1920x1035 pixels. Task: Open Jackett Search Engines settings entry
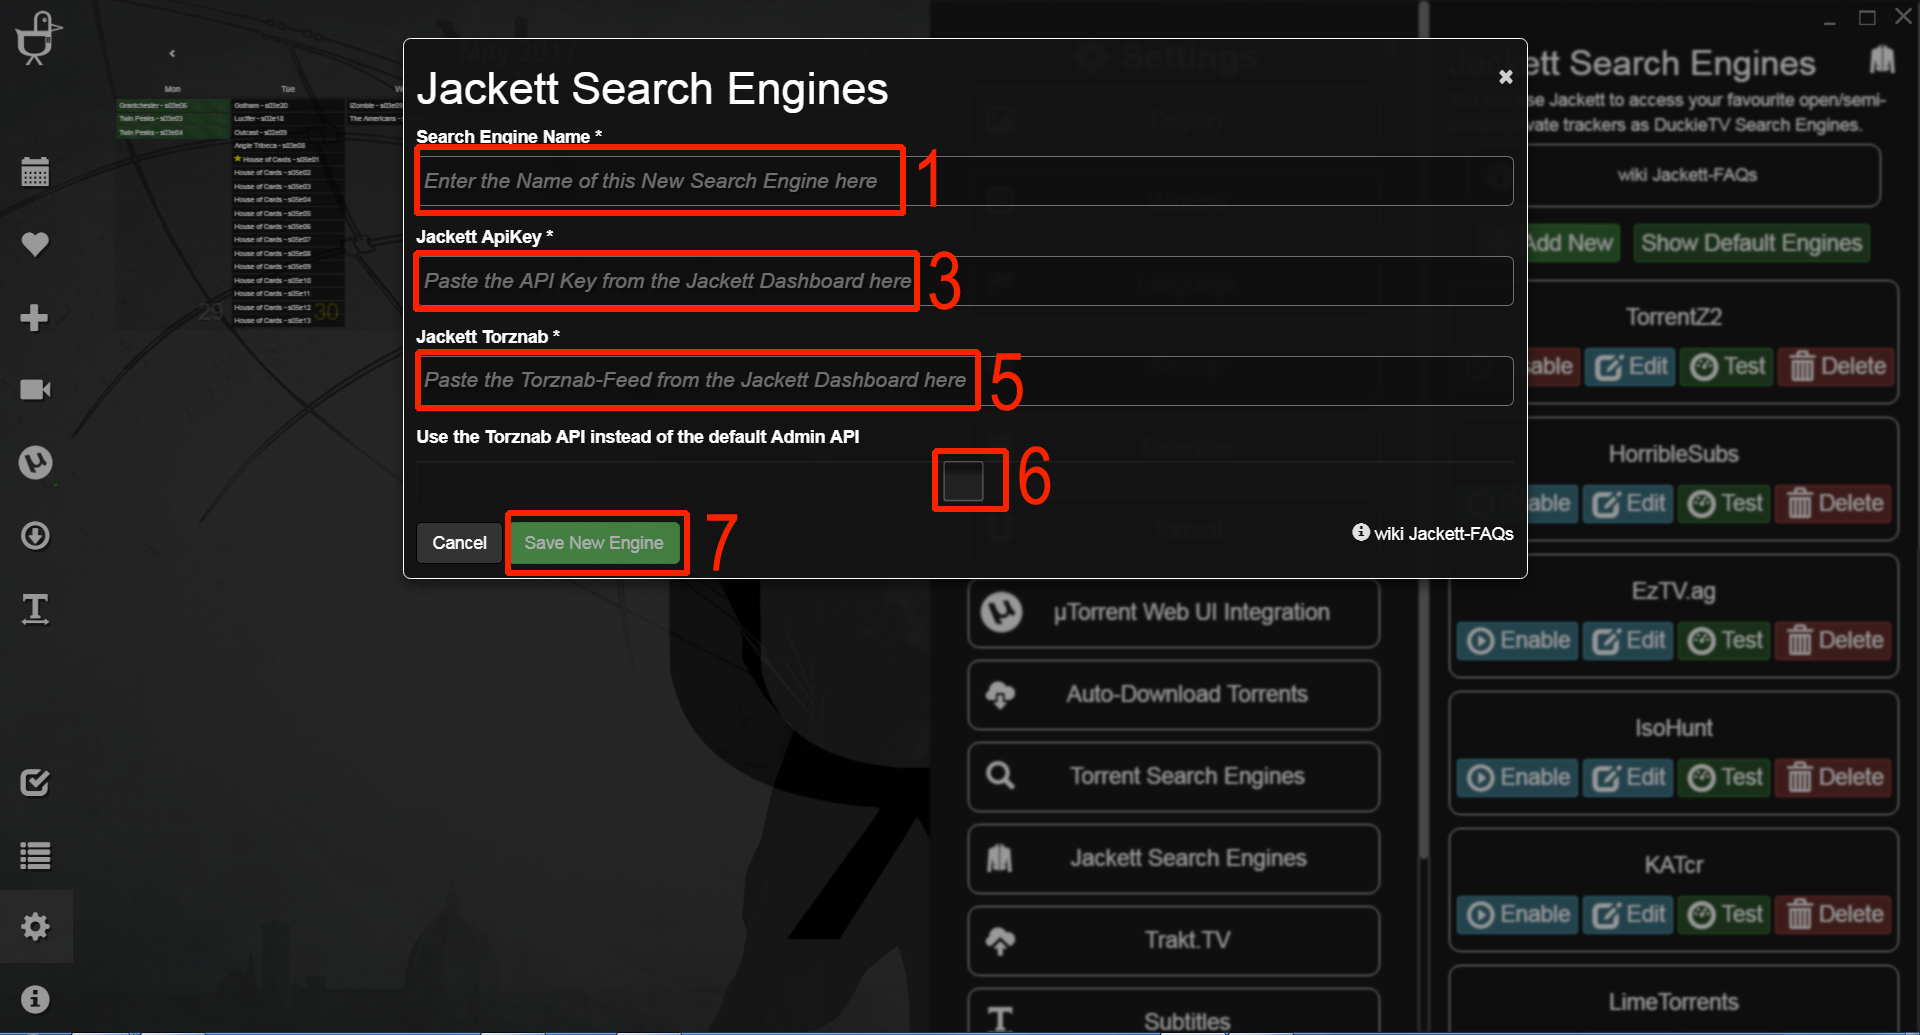pos(1174,858)
